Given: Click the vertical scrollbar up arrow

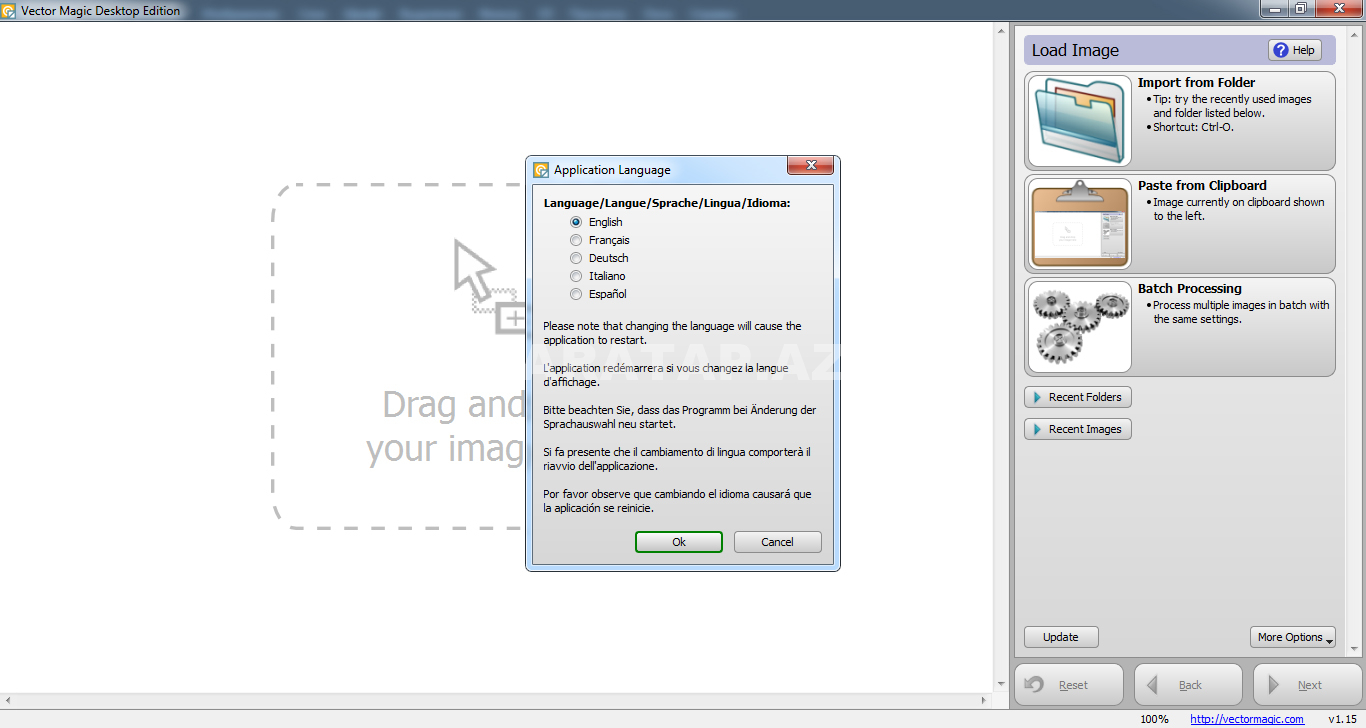Looking at the screenshot, I should click(1001, 29).
